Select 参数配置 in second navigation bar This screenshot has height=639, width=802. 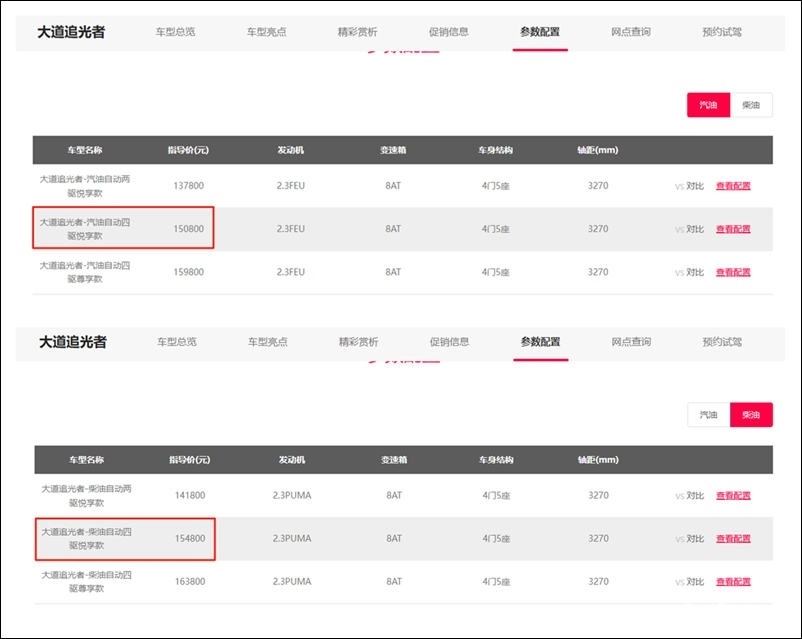(540, 342)
